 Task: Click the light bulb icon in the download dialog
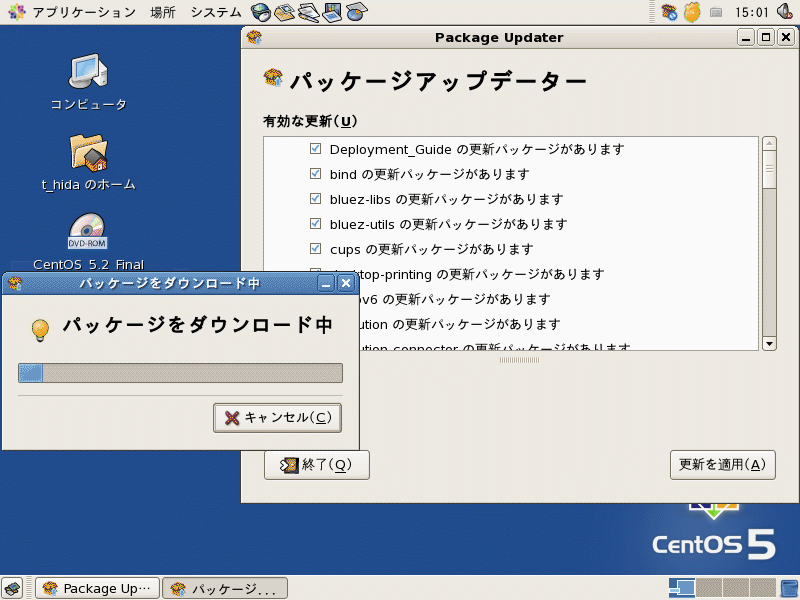[40, 329]
